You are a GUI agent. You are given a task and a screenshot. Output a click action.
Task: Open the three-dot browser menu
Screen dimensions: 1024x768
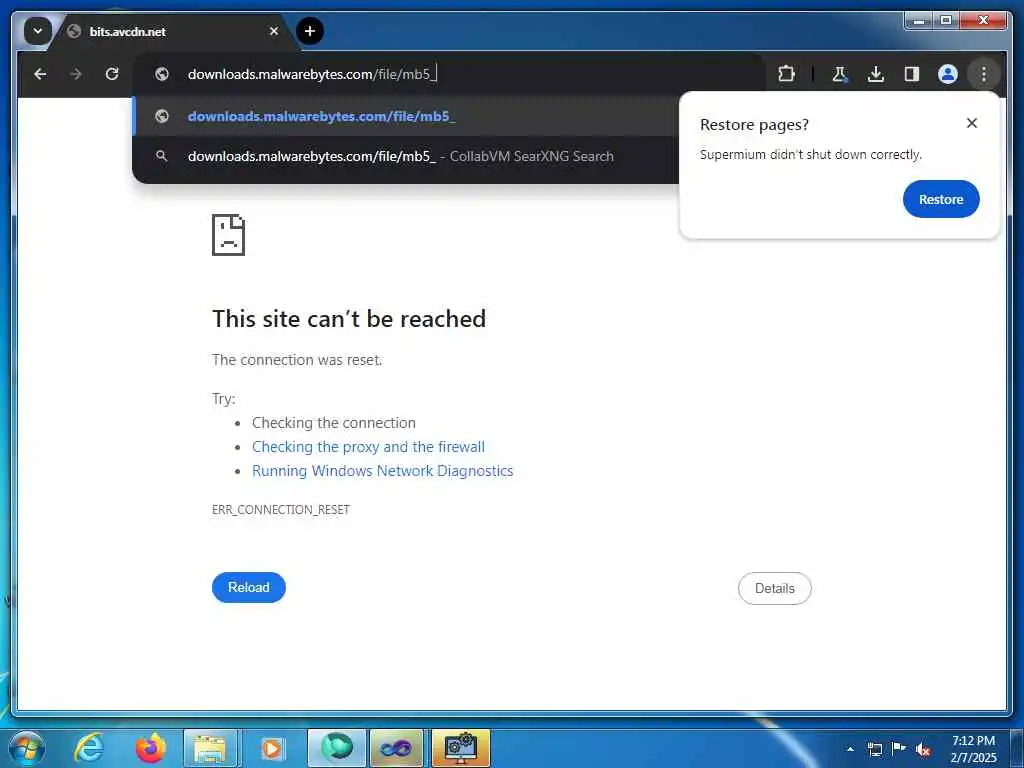pos(984,74)
